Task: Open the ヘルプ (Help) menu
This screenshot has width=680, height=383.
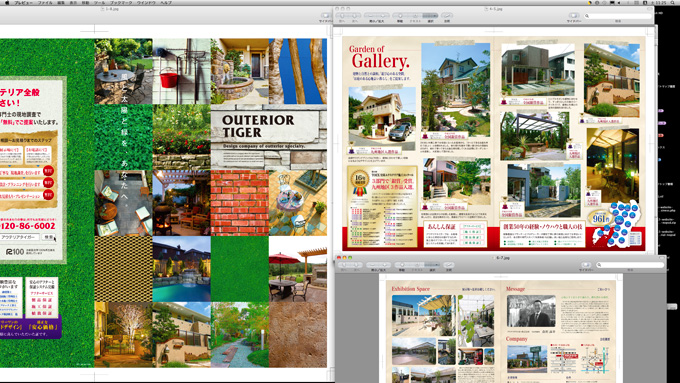Action: click(x=166, y=3)
